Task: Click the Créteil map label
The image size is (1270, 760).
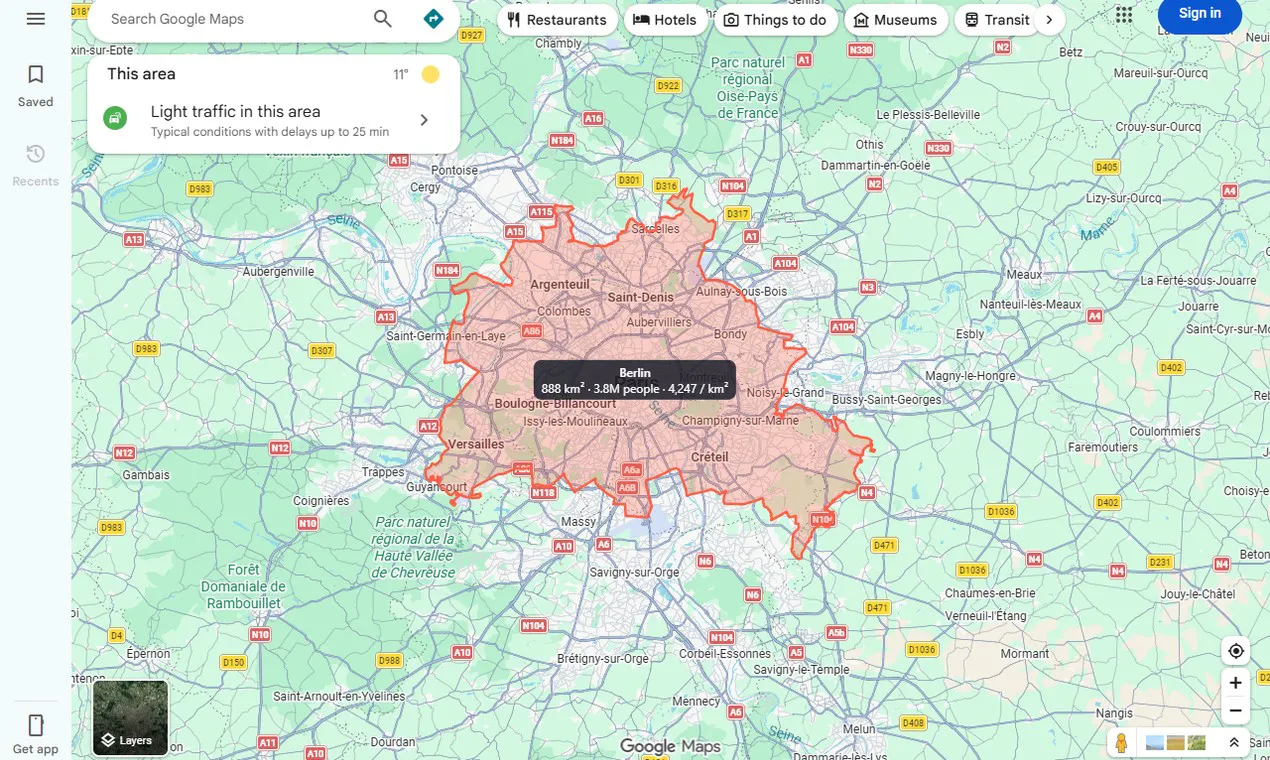Action: [710, 457]
